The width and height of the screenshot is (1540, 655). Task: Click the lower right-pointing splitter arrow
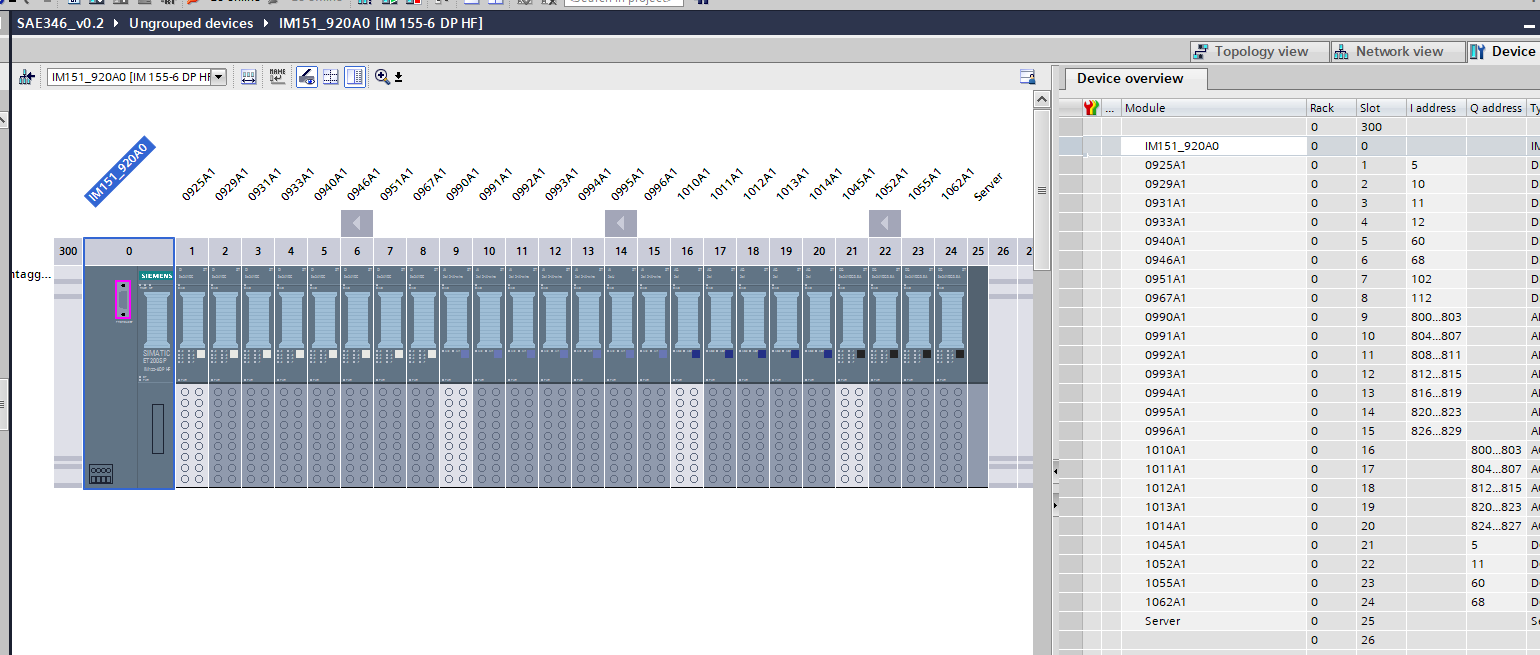pyautogui.click(x=1056, y=507)
